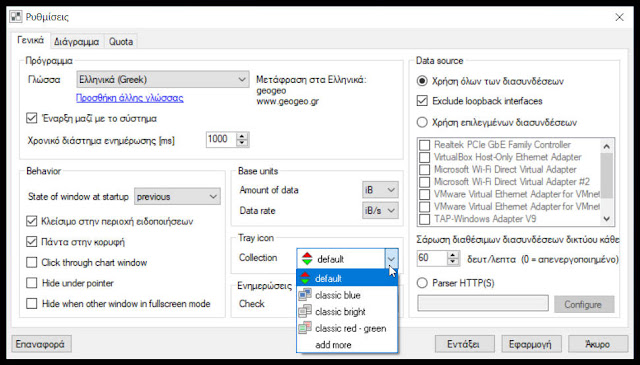Click the adapter list scroll-up arrow

[607, 146]
